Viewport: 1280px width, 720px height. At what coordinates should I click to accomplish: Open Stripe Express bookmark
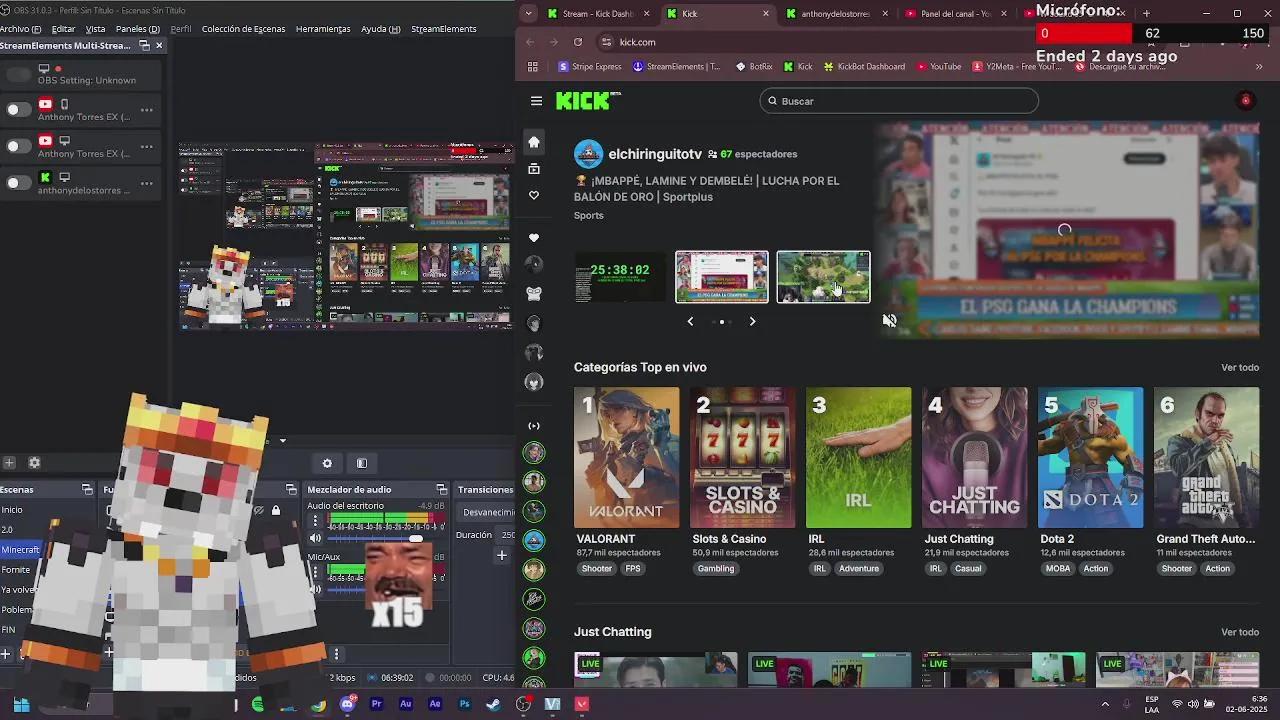(x=590, y=67)
